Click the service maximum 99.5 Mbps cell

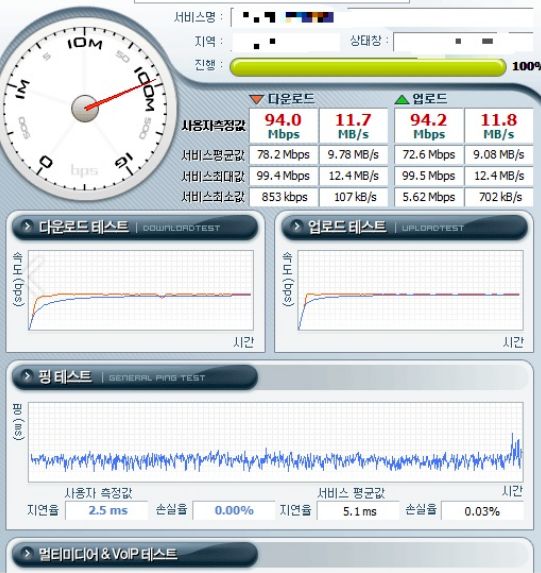point(429,176)
